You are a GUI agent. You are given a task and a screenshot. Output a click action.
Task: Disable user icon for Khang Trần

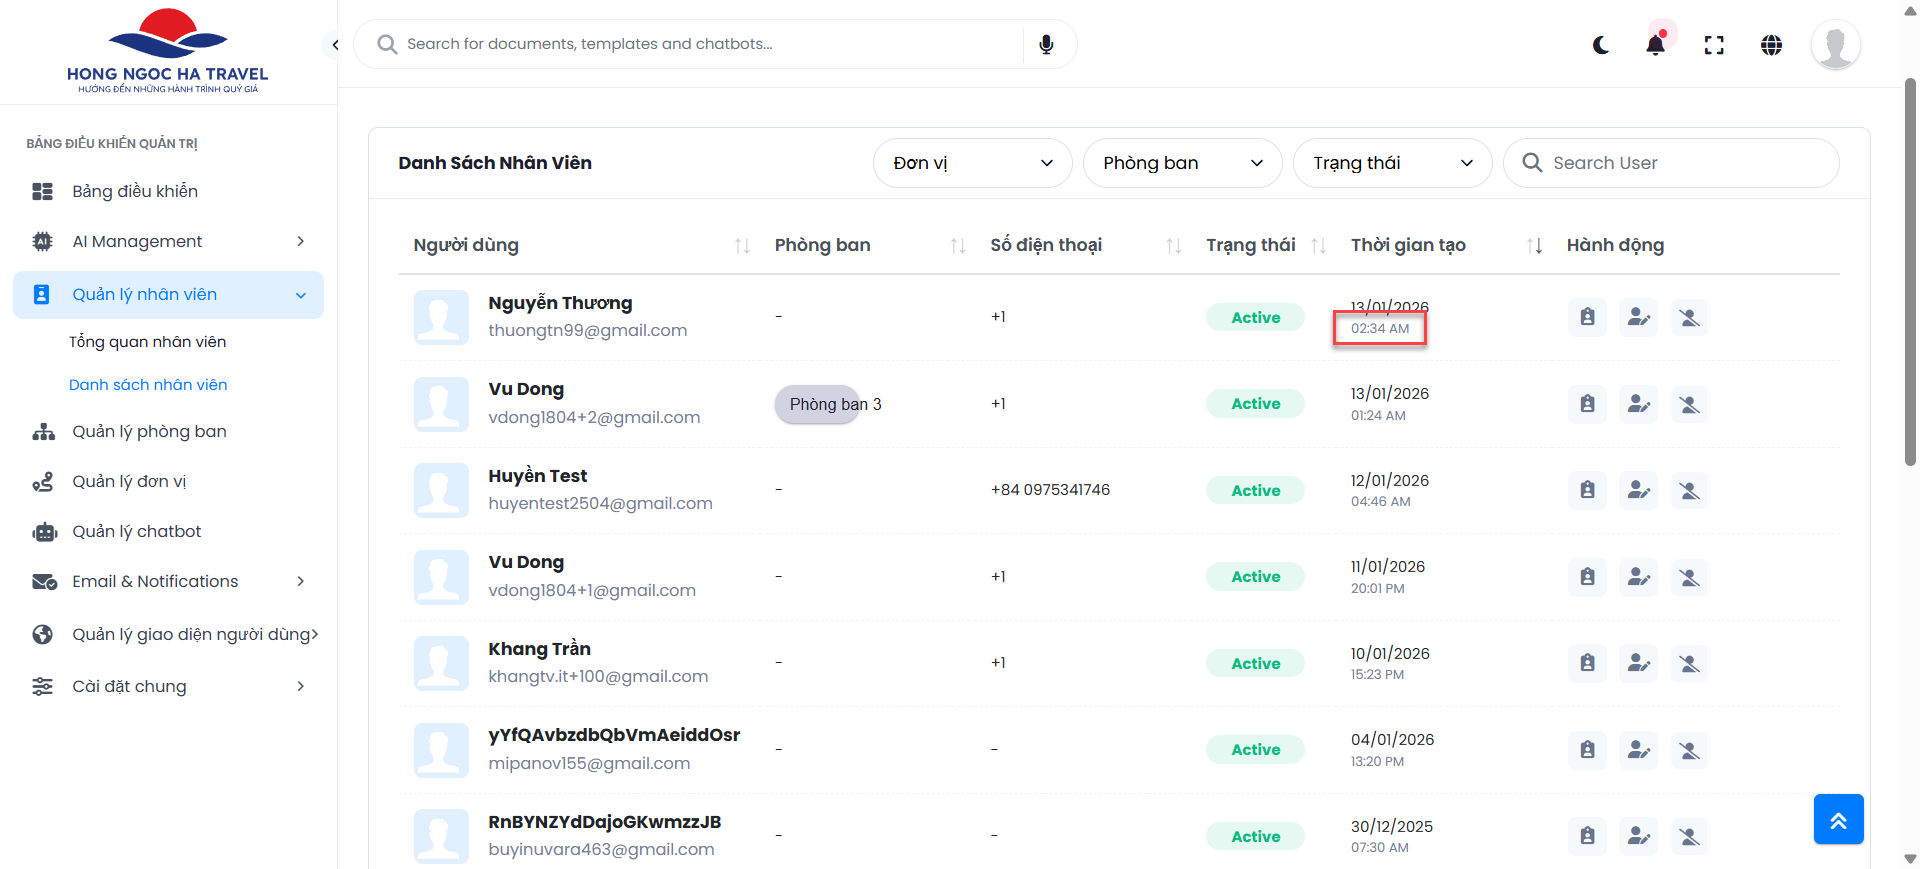coord(1689,663)
